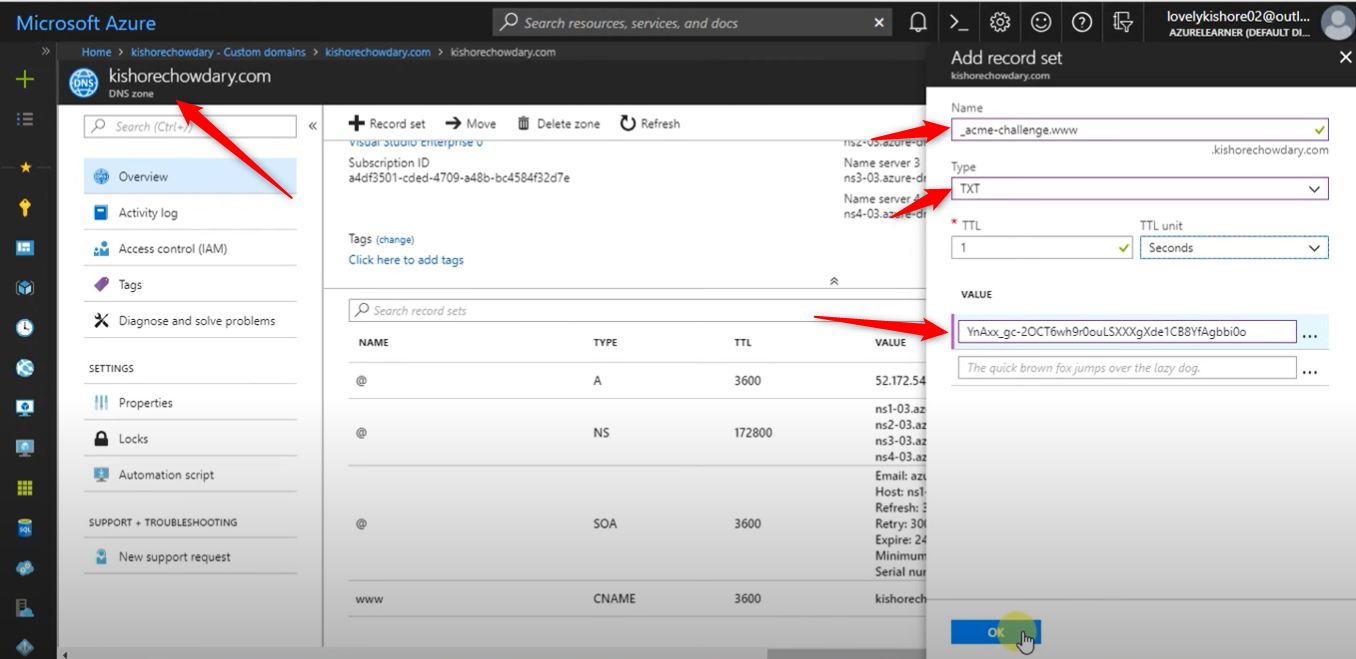
Task: Click Delete zone in toolbar
Action: point(558,123)
